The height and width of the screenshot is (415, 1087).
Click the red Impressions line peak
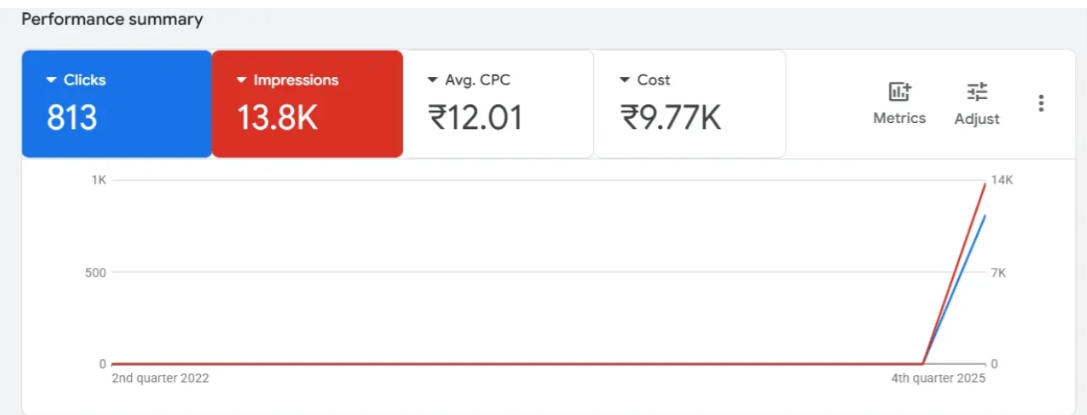click(984, 186)
